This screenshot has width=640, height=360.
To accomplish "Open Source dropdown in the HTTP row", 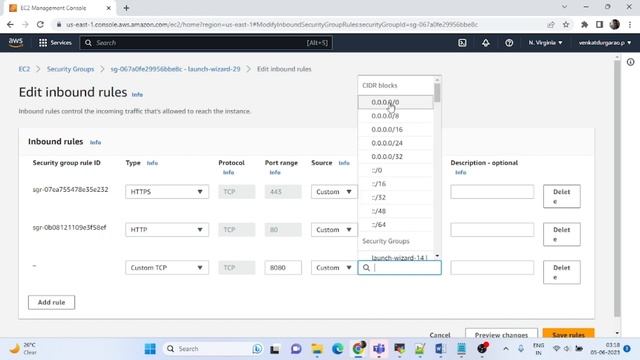I will point(334,230).
